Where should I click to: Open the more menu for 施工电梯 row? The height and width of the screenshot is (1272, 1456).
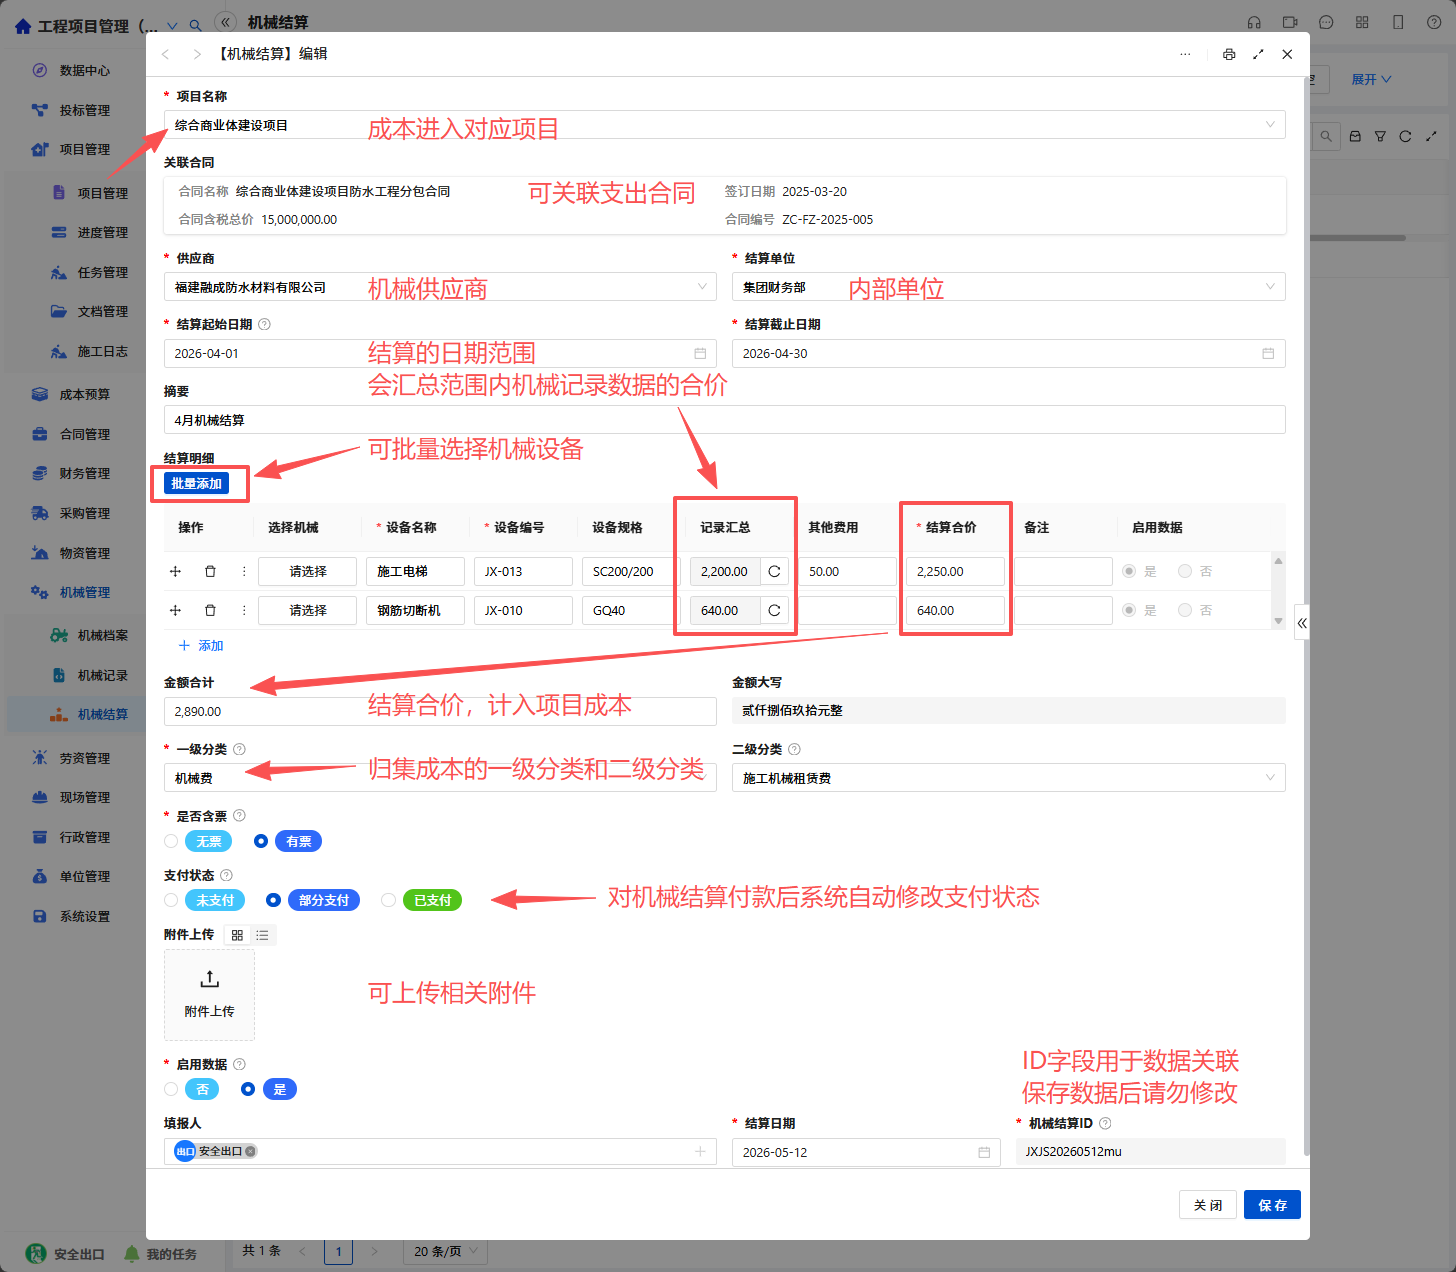pyautogui.click(x=244, y=571)
